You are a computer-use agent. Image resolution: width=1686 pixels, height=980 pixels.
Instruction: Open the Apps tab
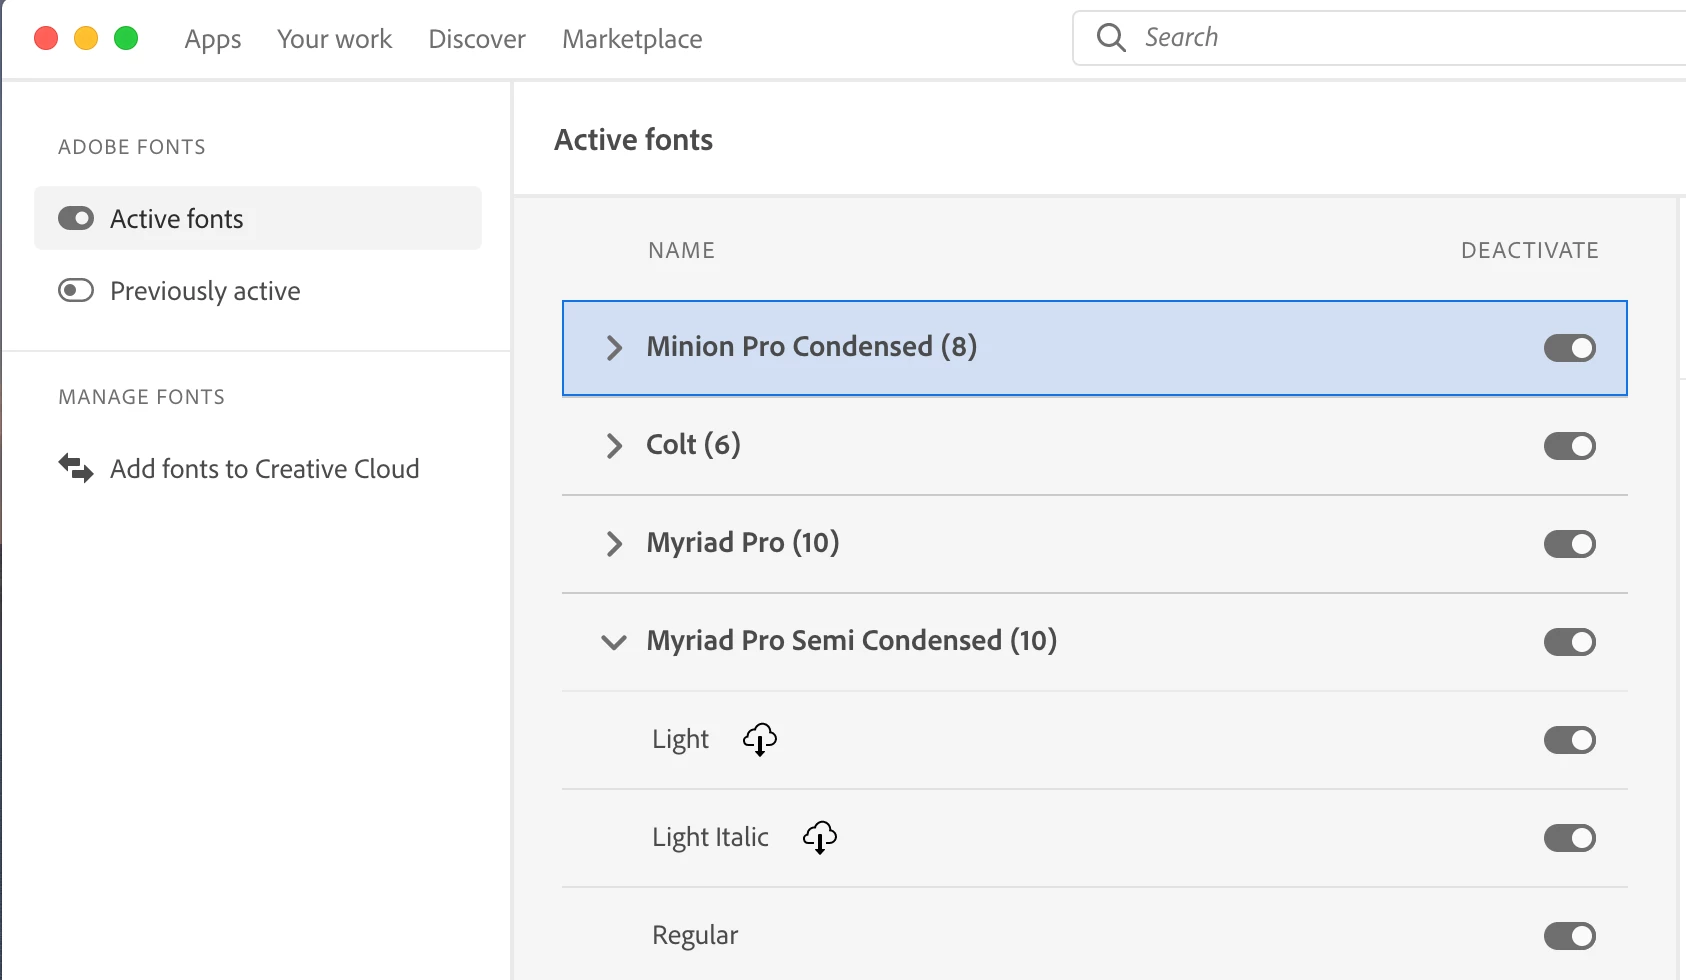[x=213, y=39]
